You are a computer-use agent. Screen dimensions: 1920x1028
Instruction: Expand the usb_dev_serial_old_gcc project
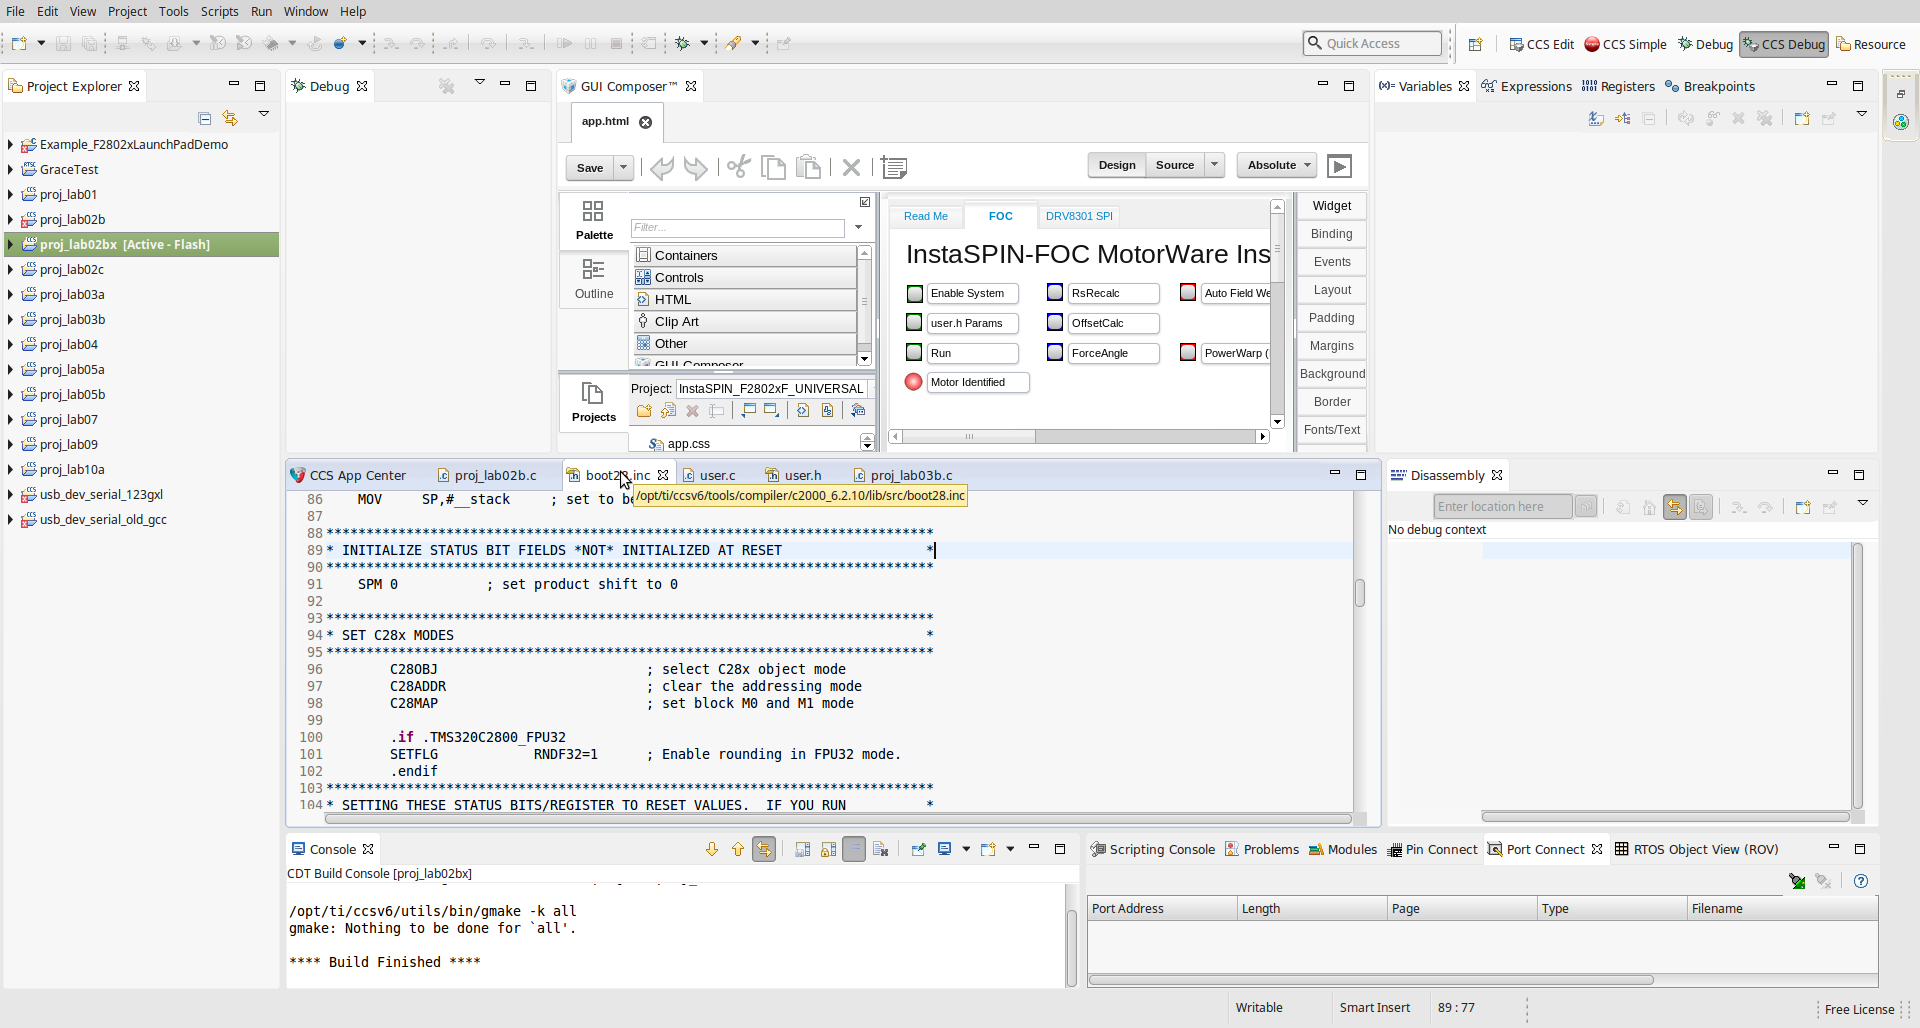pyautogui.click(x=10, y=519)
